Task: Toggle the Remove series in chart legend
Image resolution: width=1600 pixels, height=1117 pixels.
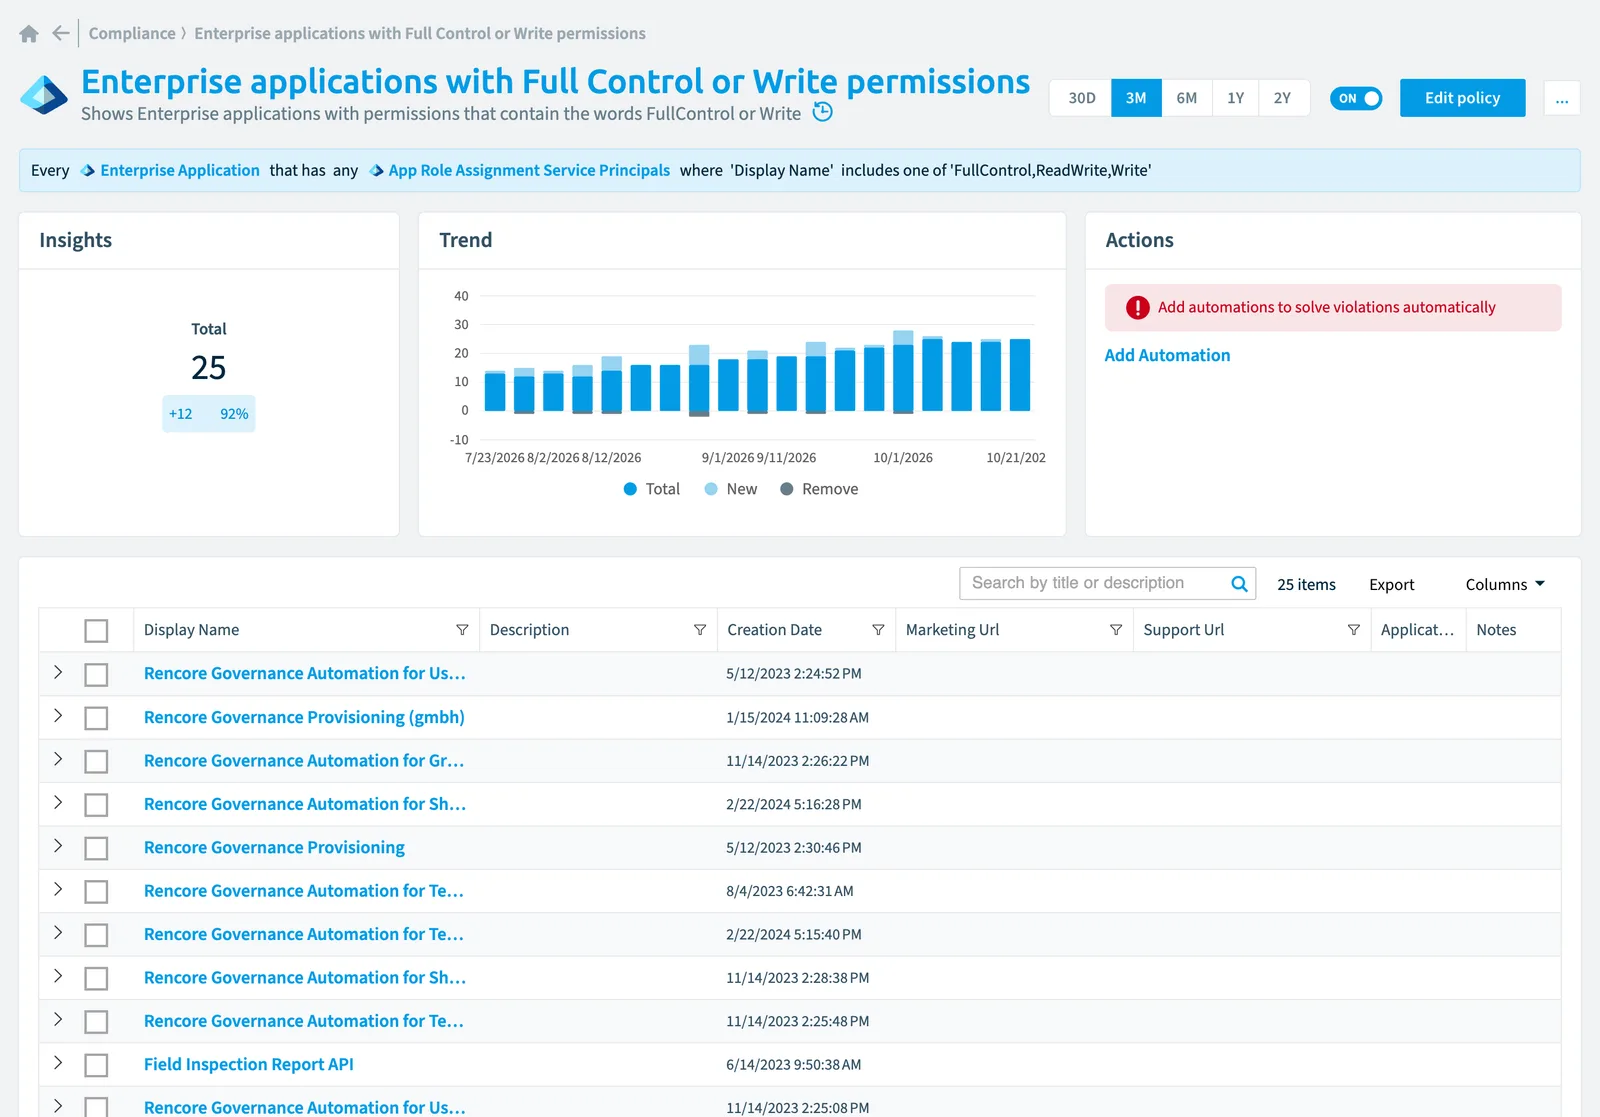Action: (x=819, y=489)
